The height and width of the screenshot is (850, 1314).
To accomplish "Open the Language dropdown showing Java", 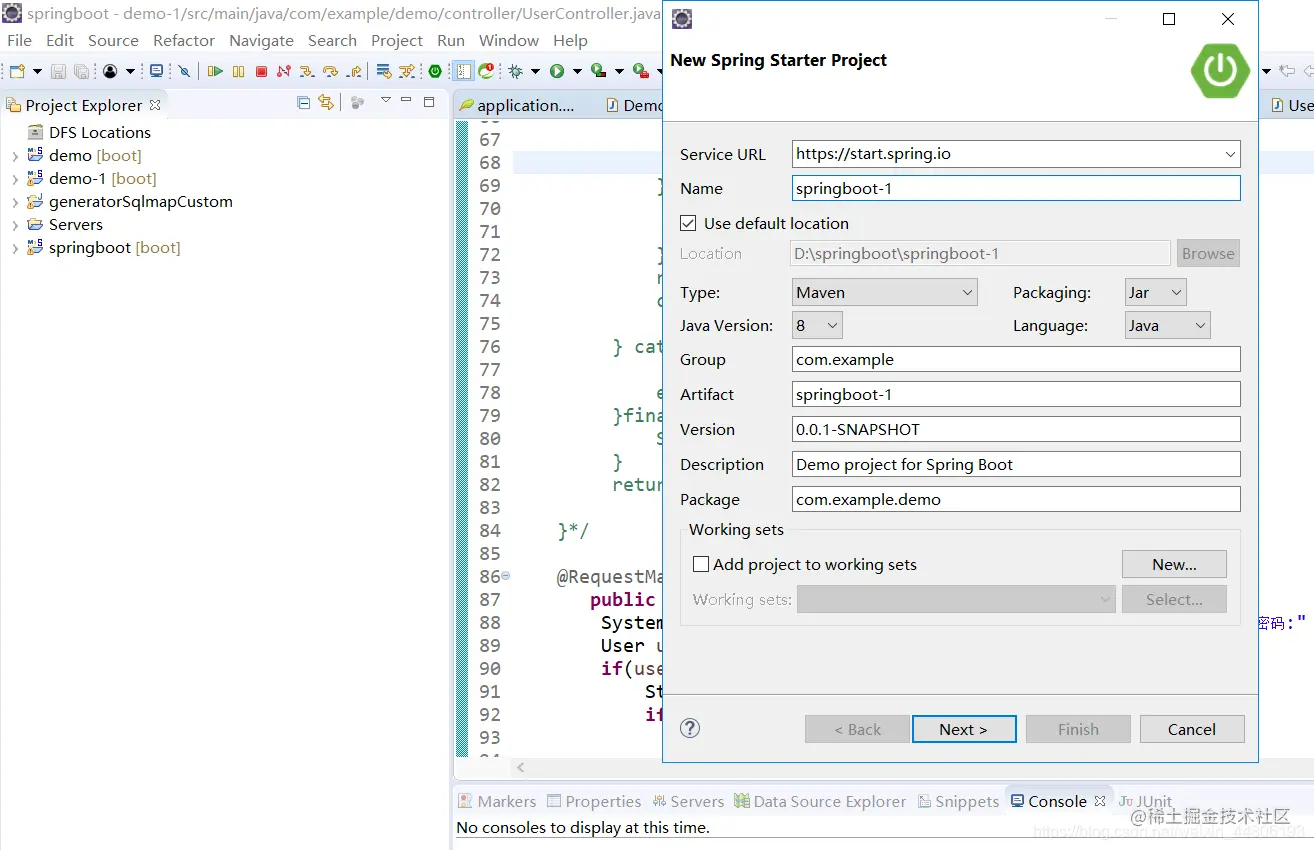I will [1167, 325].
